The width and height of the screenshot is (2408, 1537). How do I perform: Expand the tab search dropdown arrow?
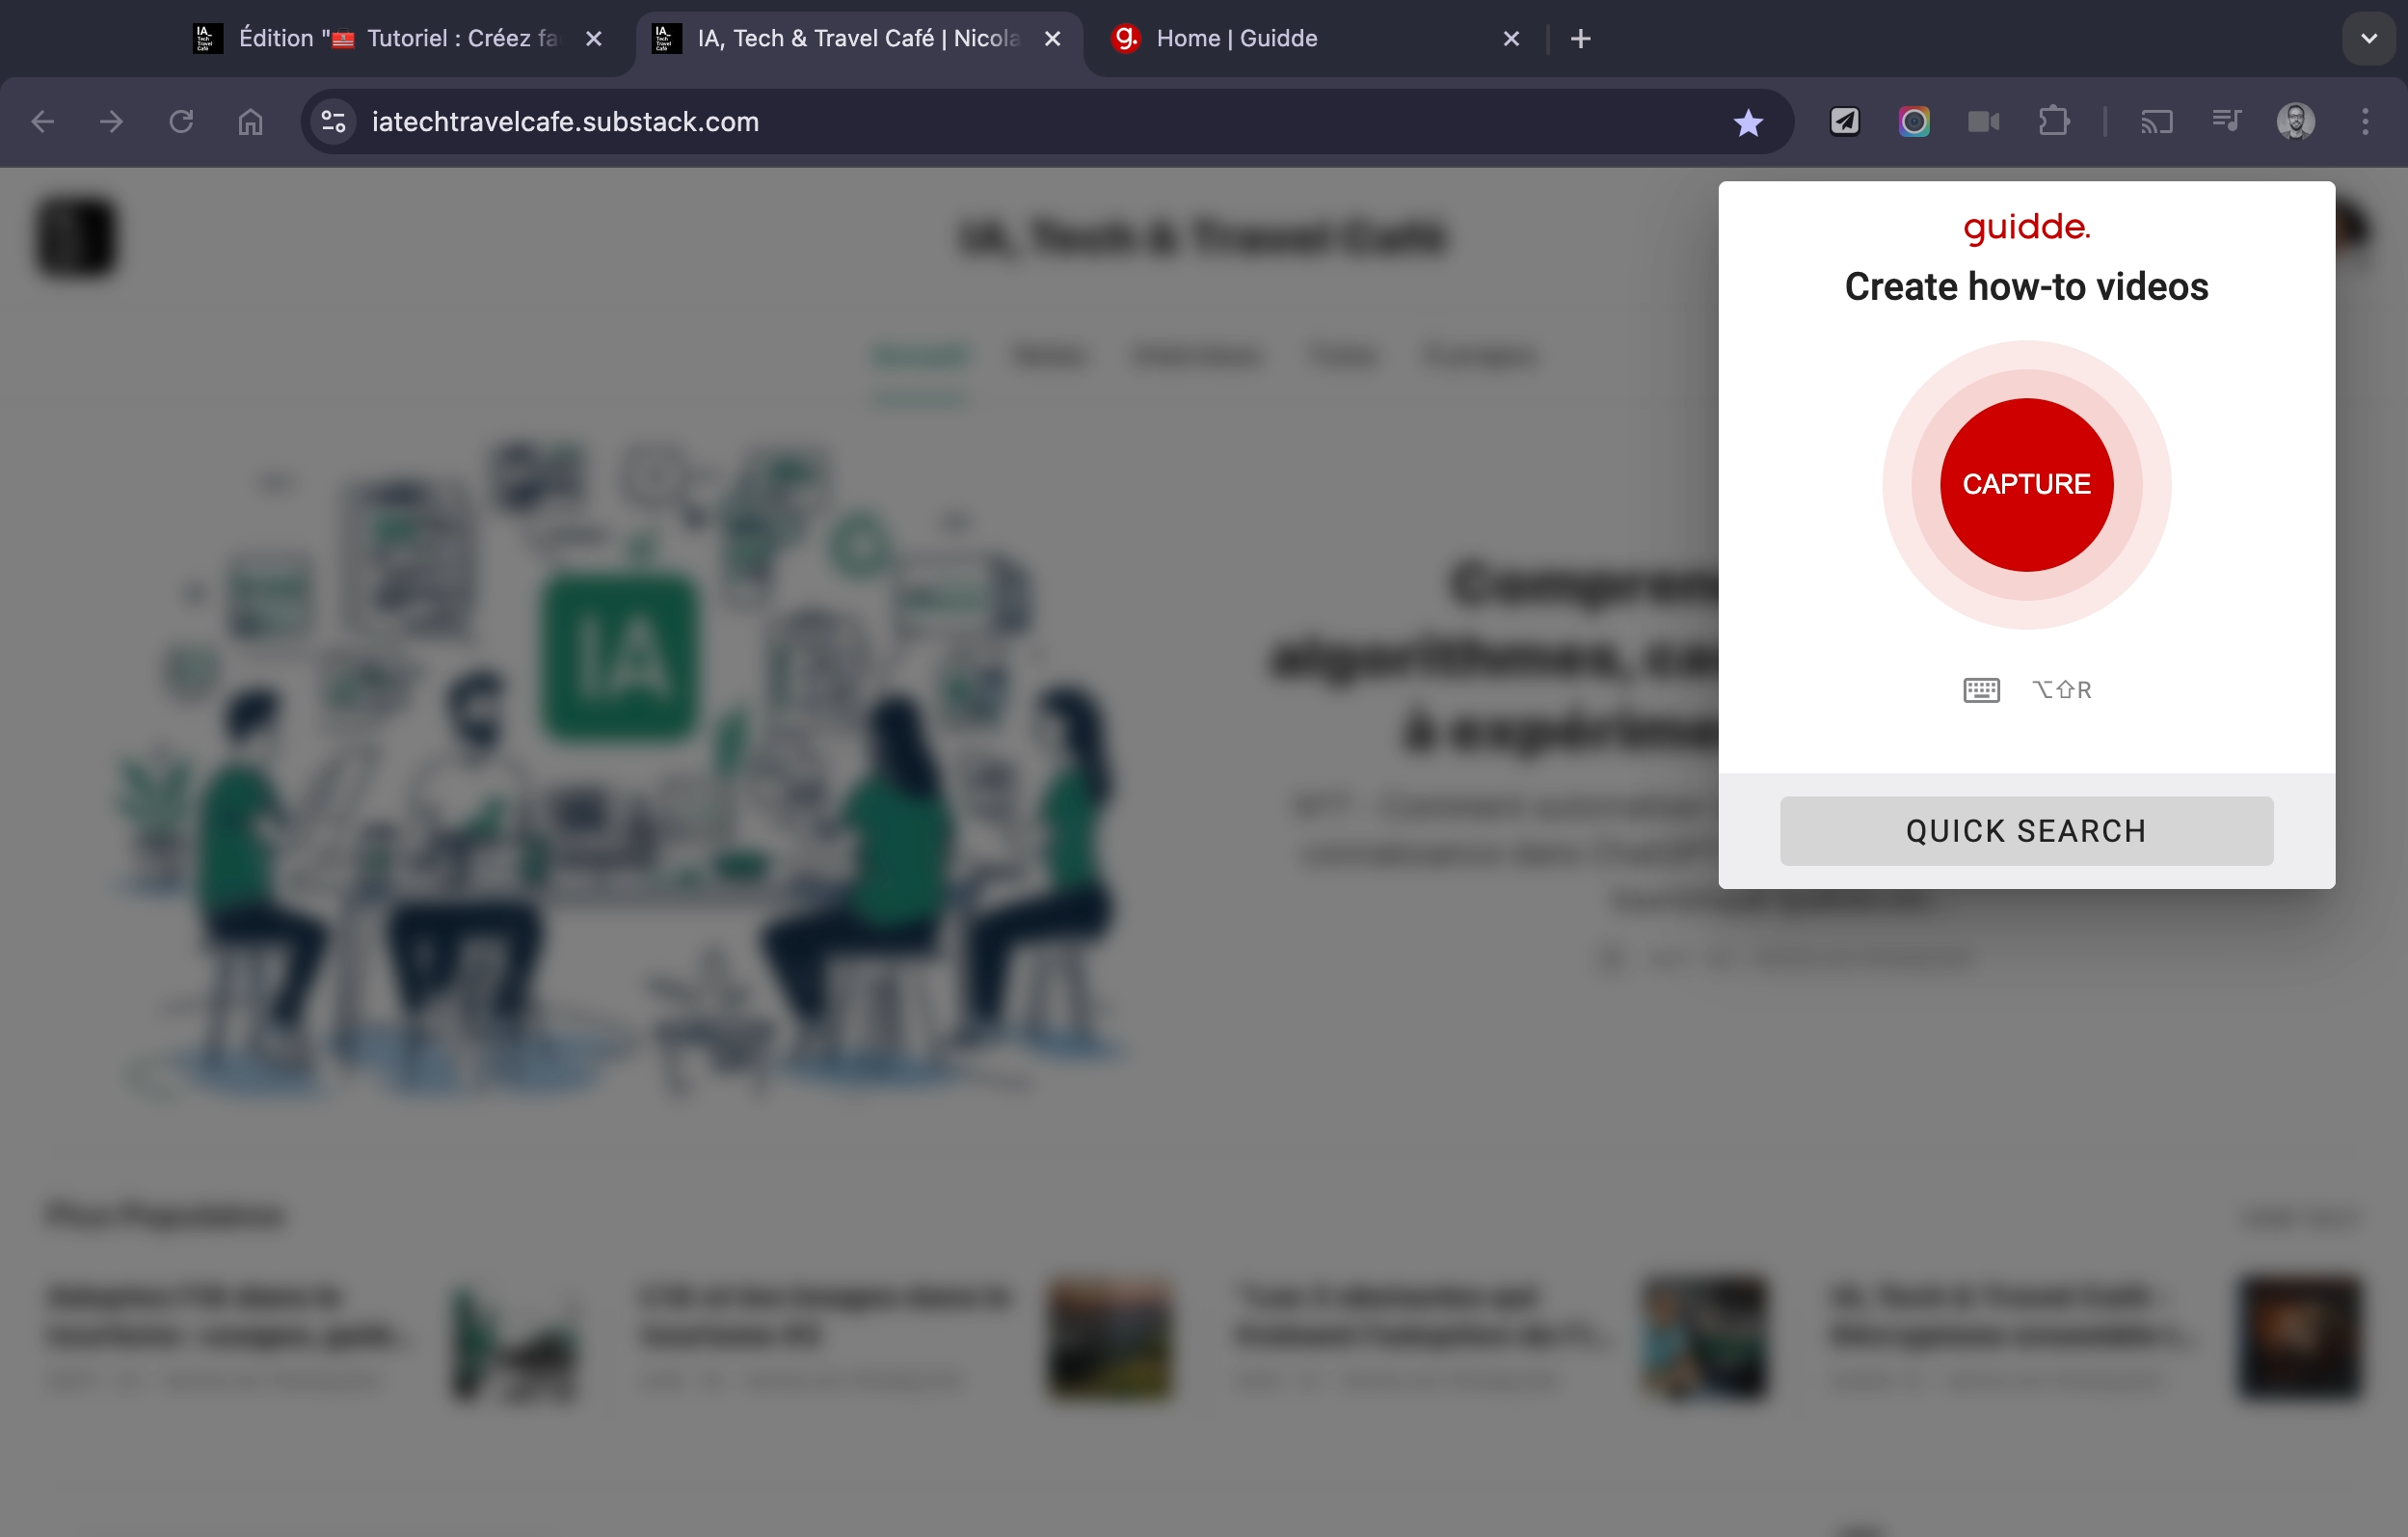click(2368, 39)
